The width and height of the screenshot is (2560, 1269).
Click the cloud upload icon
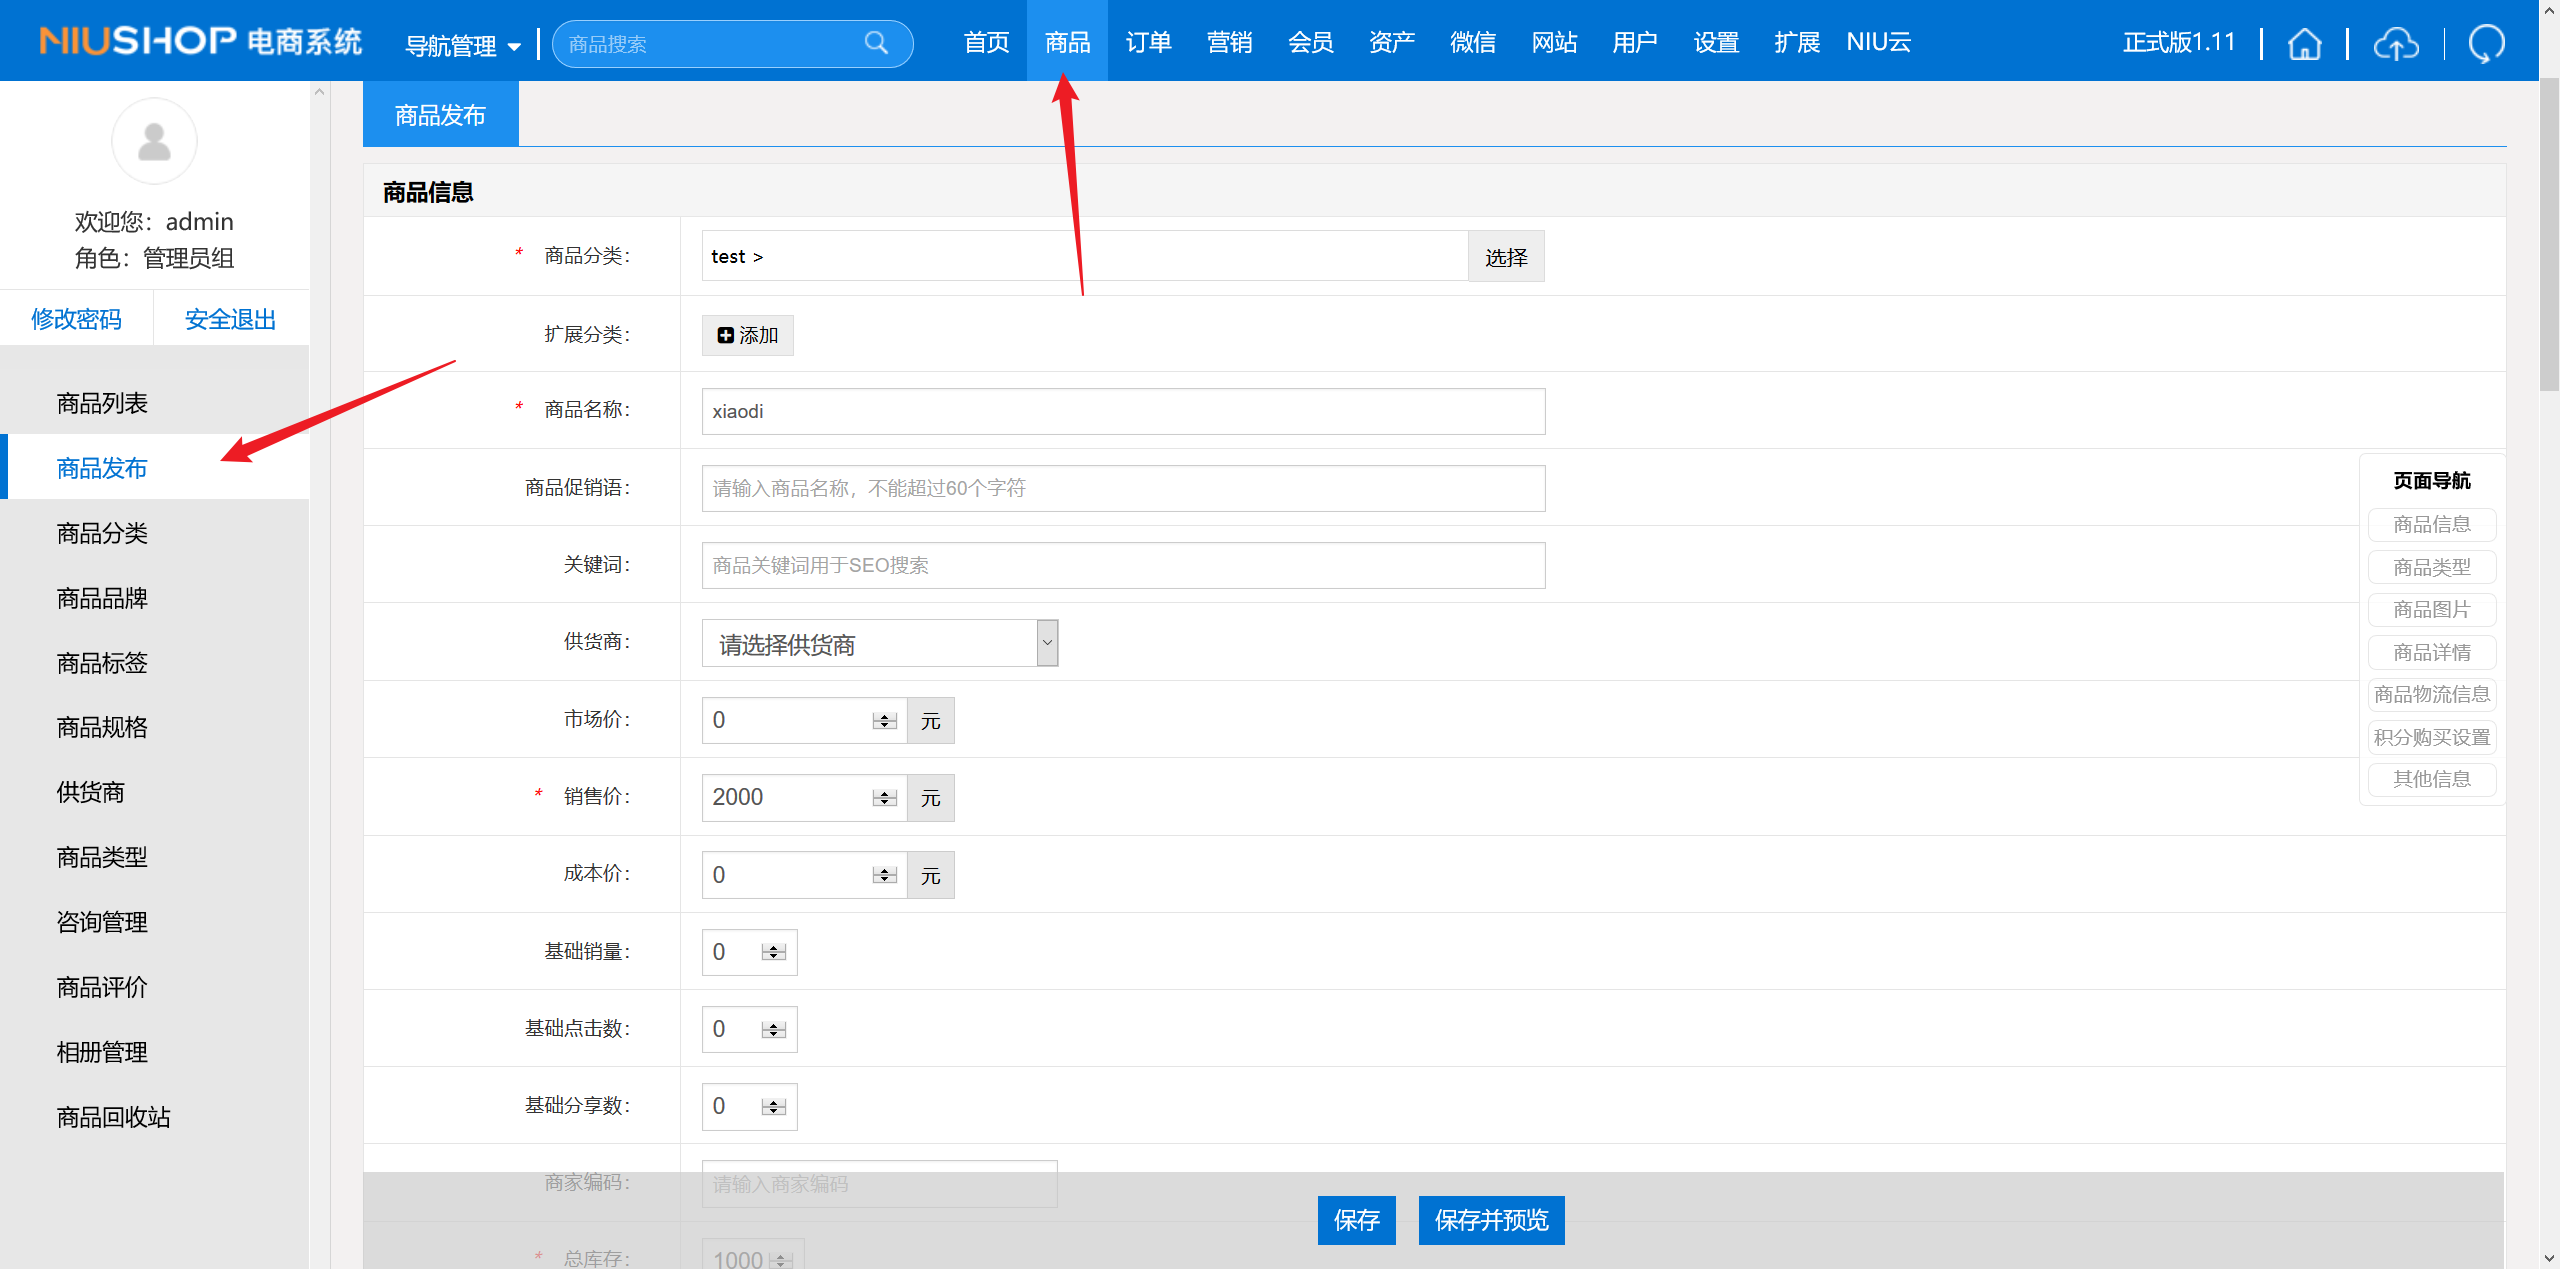[x=2396, y=44]
